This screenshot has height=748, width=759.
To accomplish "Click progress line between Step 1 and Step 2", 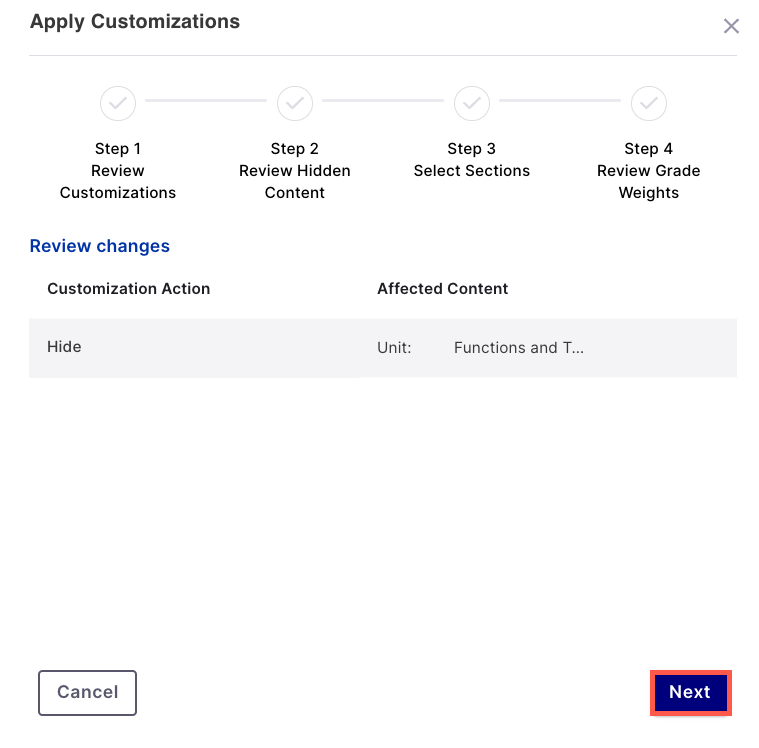I will coord(206,101).
